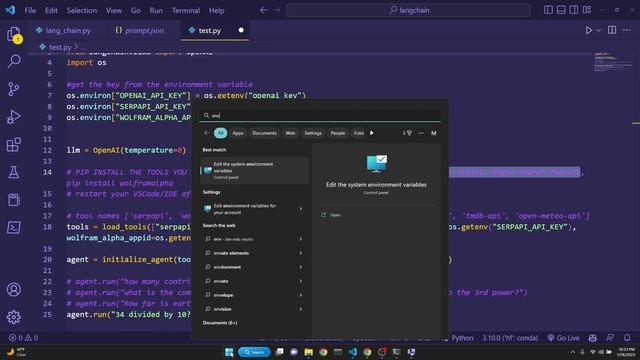Expand the 'environment' web suggestion
Image resolution: width=640 pixels, height=360 pixels.
pos(301,267)
